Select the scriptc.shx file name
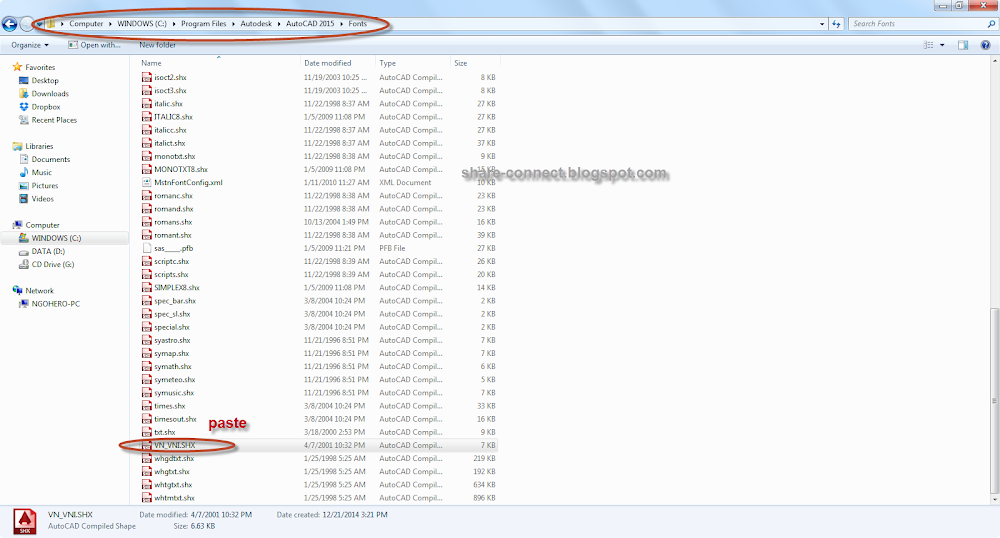The width and height of the screenshot is (1000, 538). 172,261
